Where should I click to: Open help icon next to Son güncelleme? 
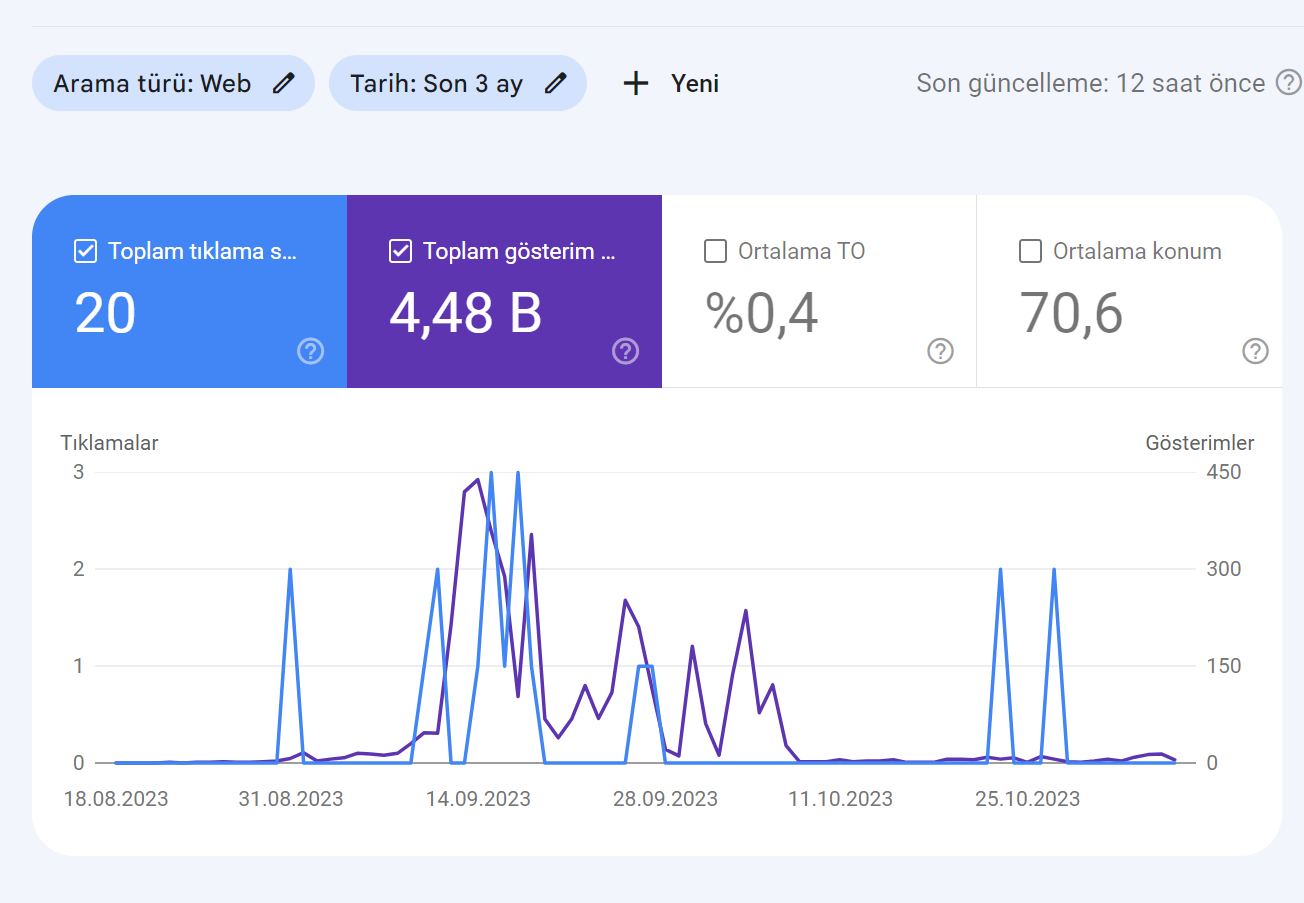[1289, 83]
